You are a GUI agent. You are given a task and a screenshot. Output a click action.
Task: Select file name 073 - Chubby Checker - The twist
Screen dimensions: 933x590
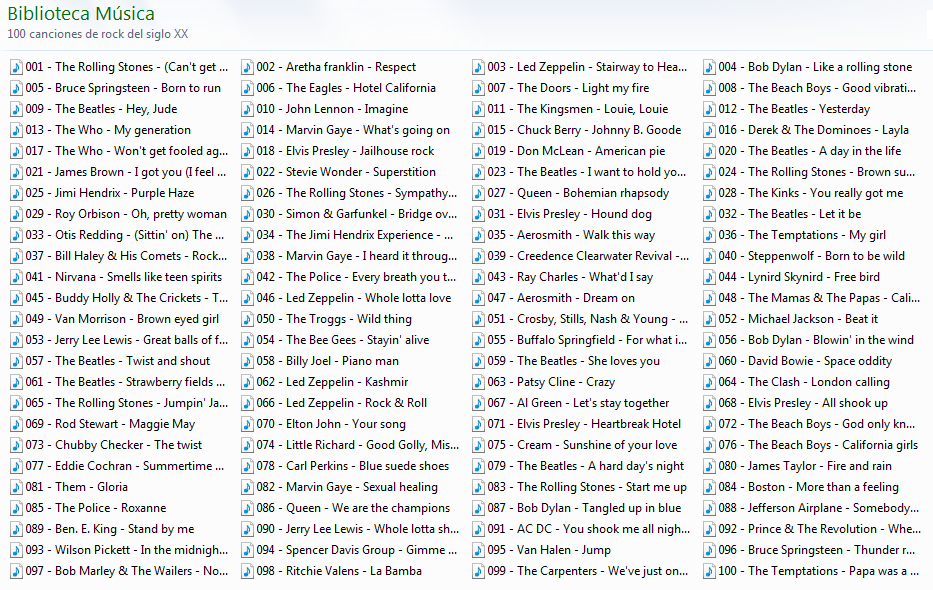[114, 445]
